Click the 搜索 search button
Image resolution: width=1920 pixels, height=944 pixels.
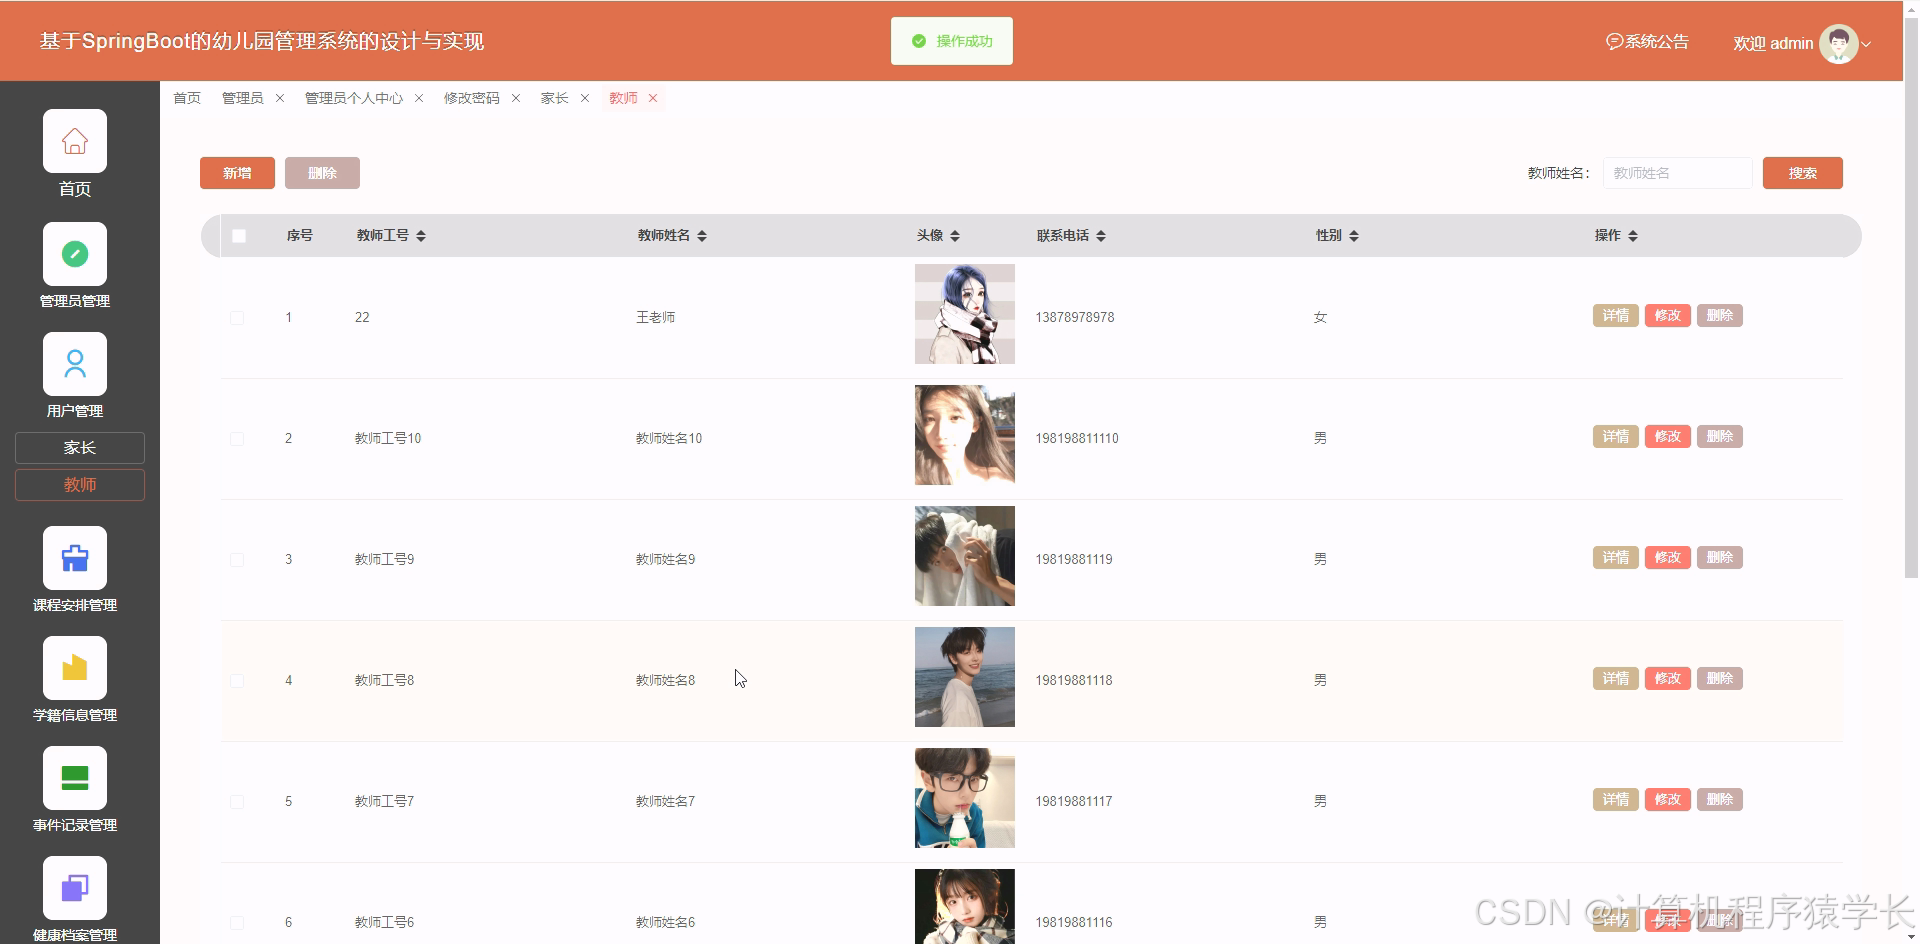click(x=1802, y=173)
